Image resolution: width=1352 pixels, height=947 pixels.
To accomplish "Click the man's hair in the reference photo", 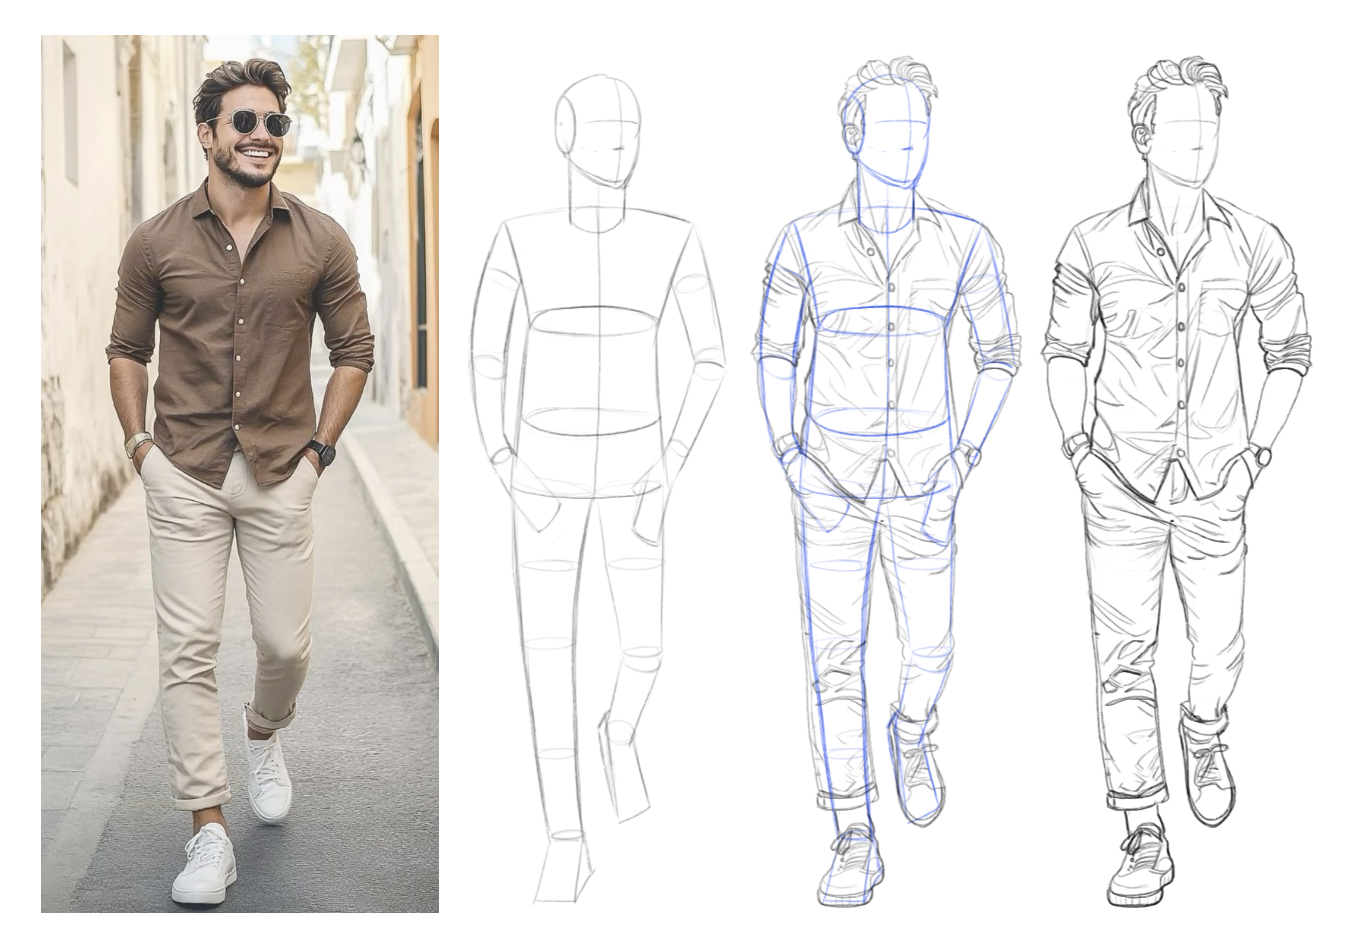I will [242, 80].
